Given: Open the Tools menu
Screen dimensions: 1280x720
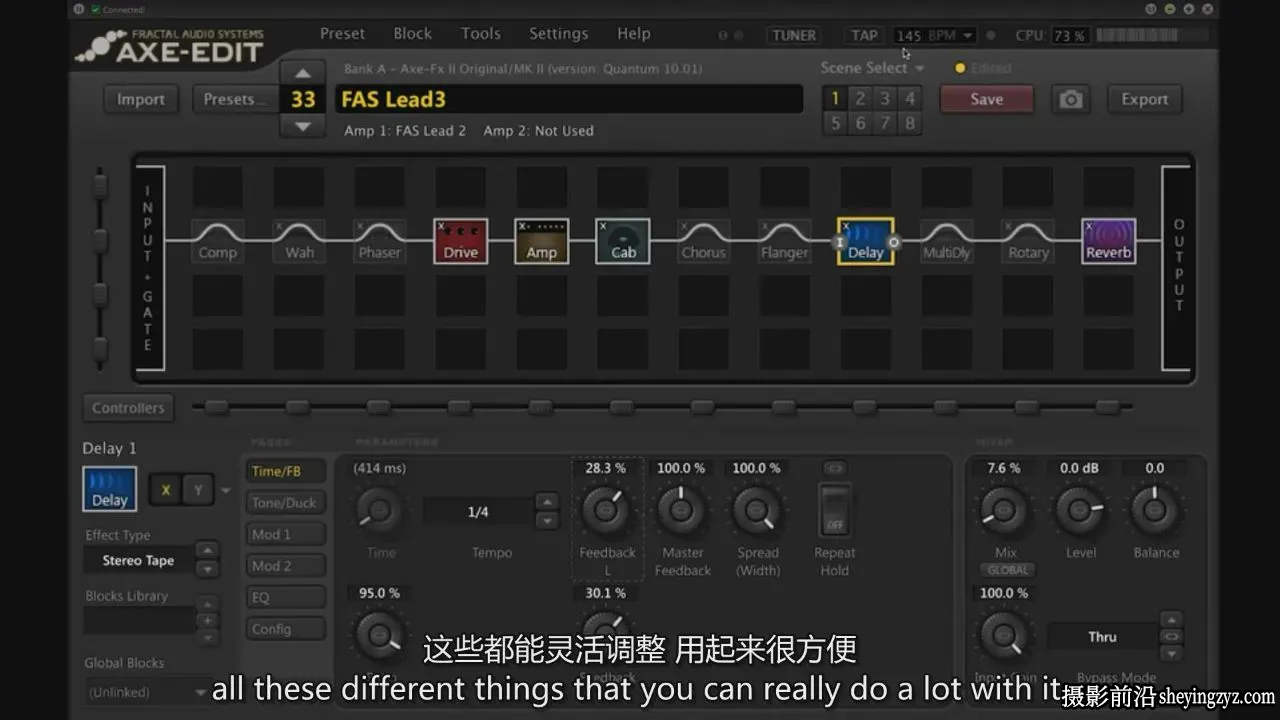Looking at the screenshot, I should pyautogui.click(x=480, y=33).
